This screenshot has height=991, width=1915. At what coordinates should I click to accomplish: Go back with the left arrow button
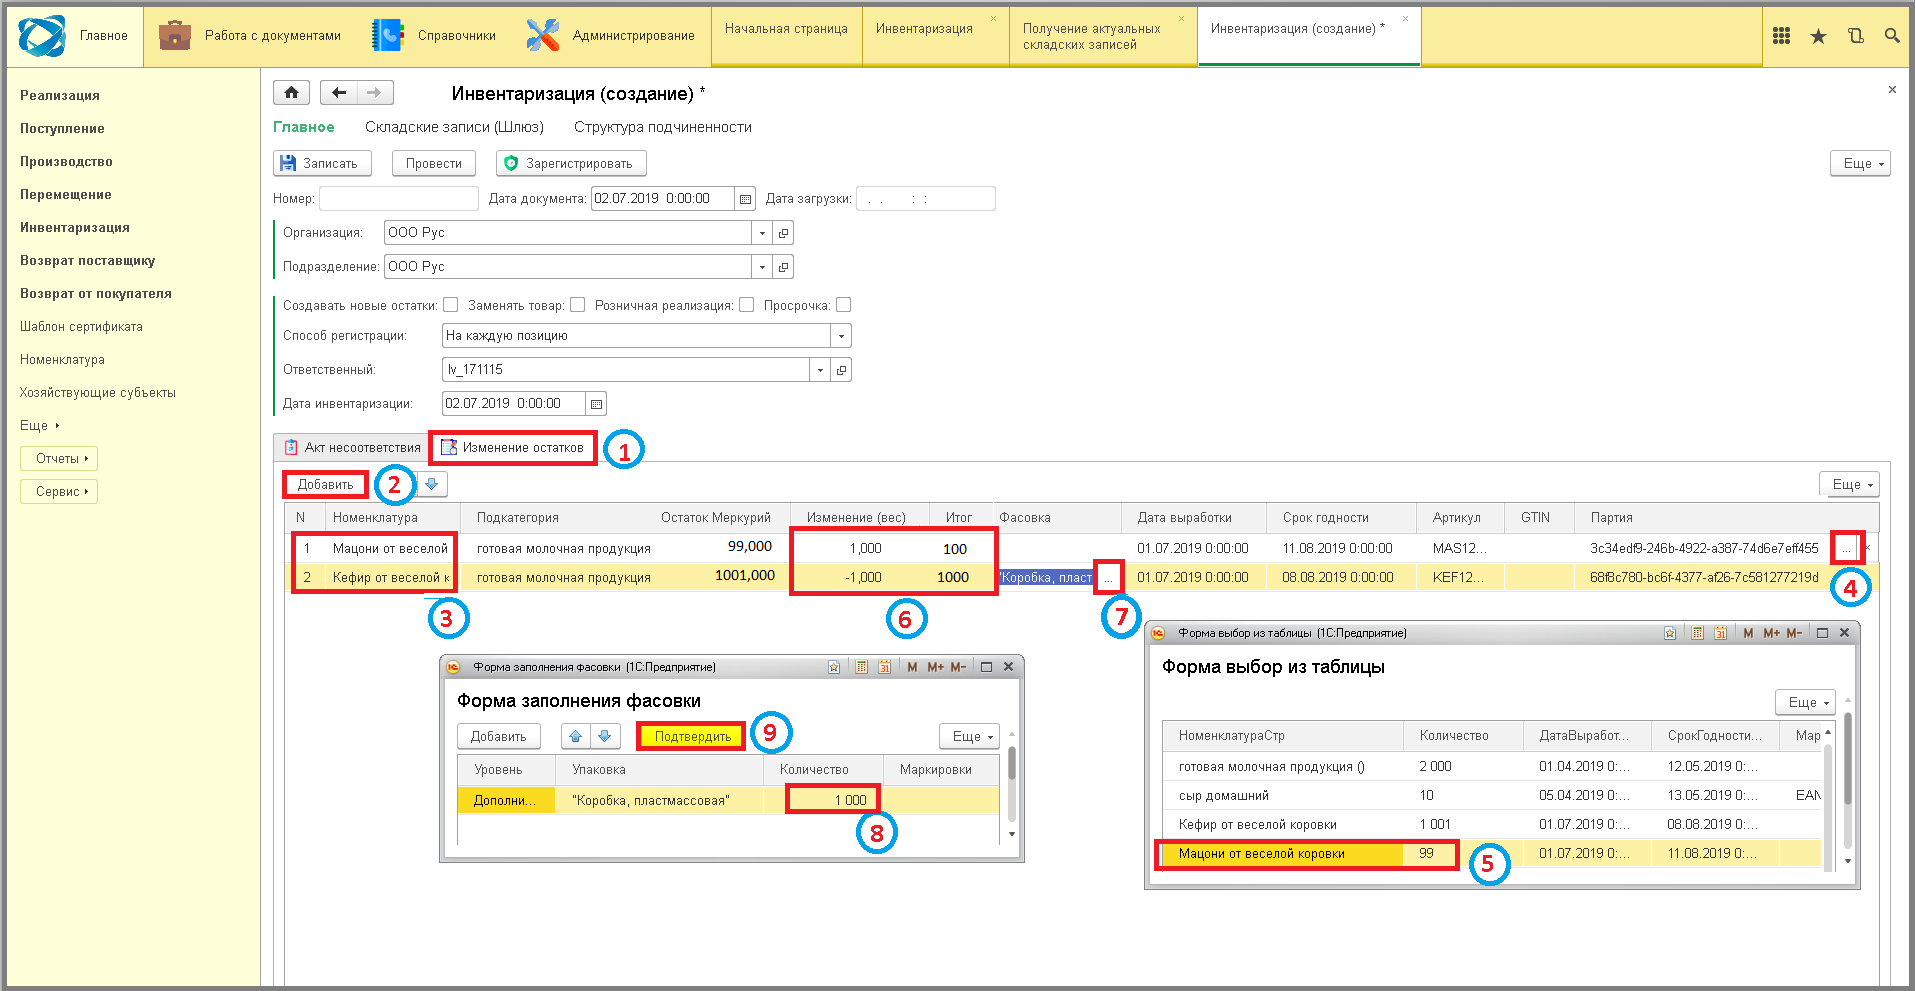(x=339, y=93)
